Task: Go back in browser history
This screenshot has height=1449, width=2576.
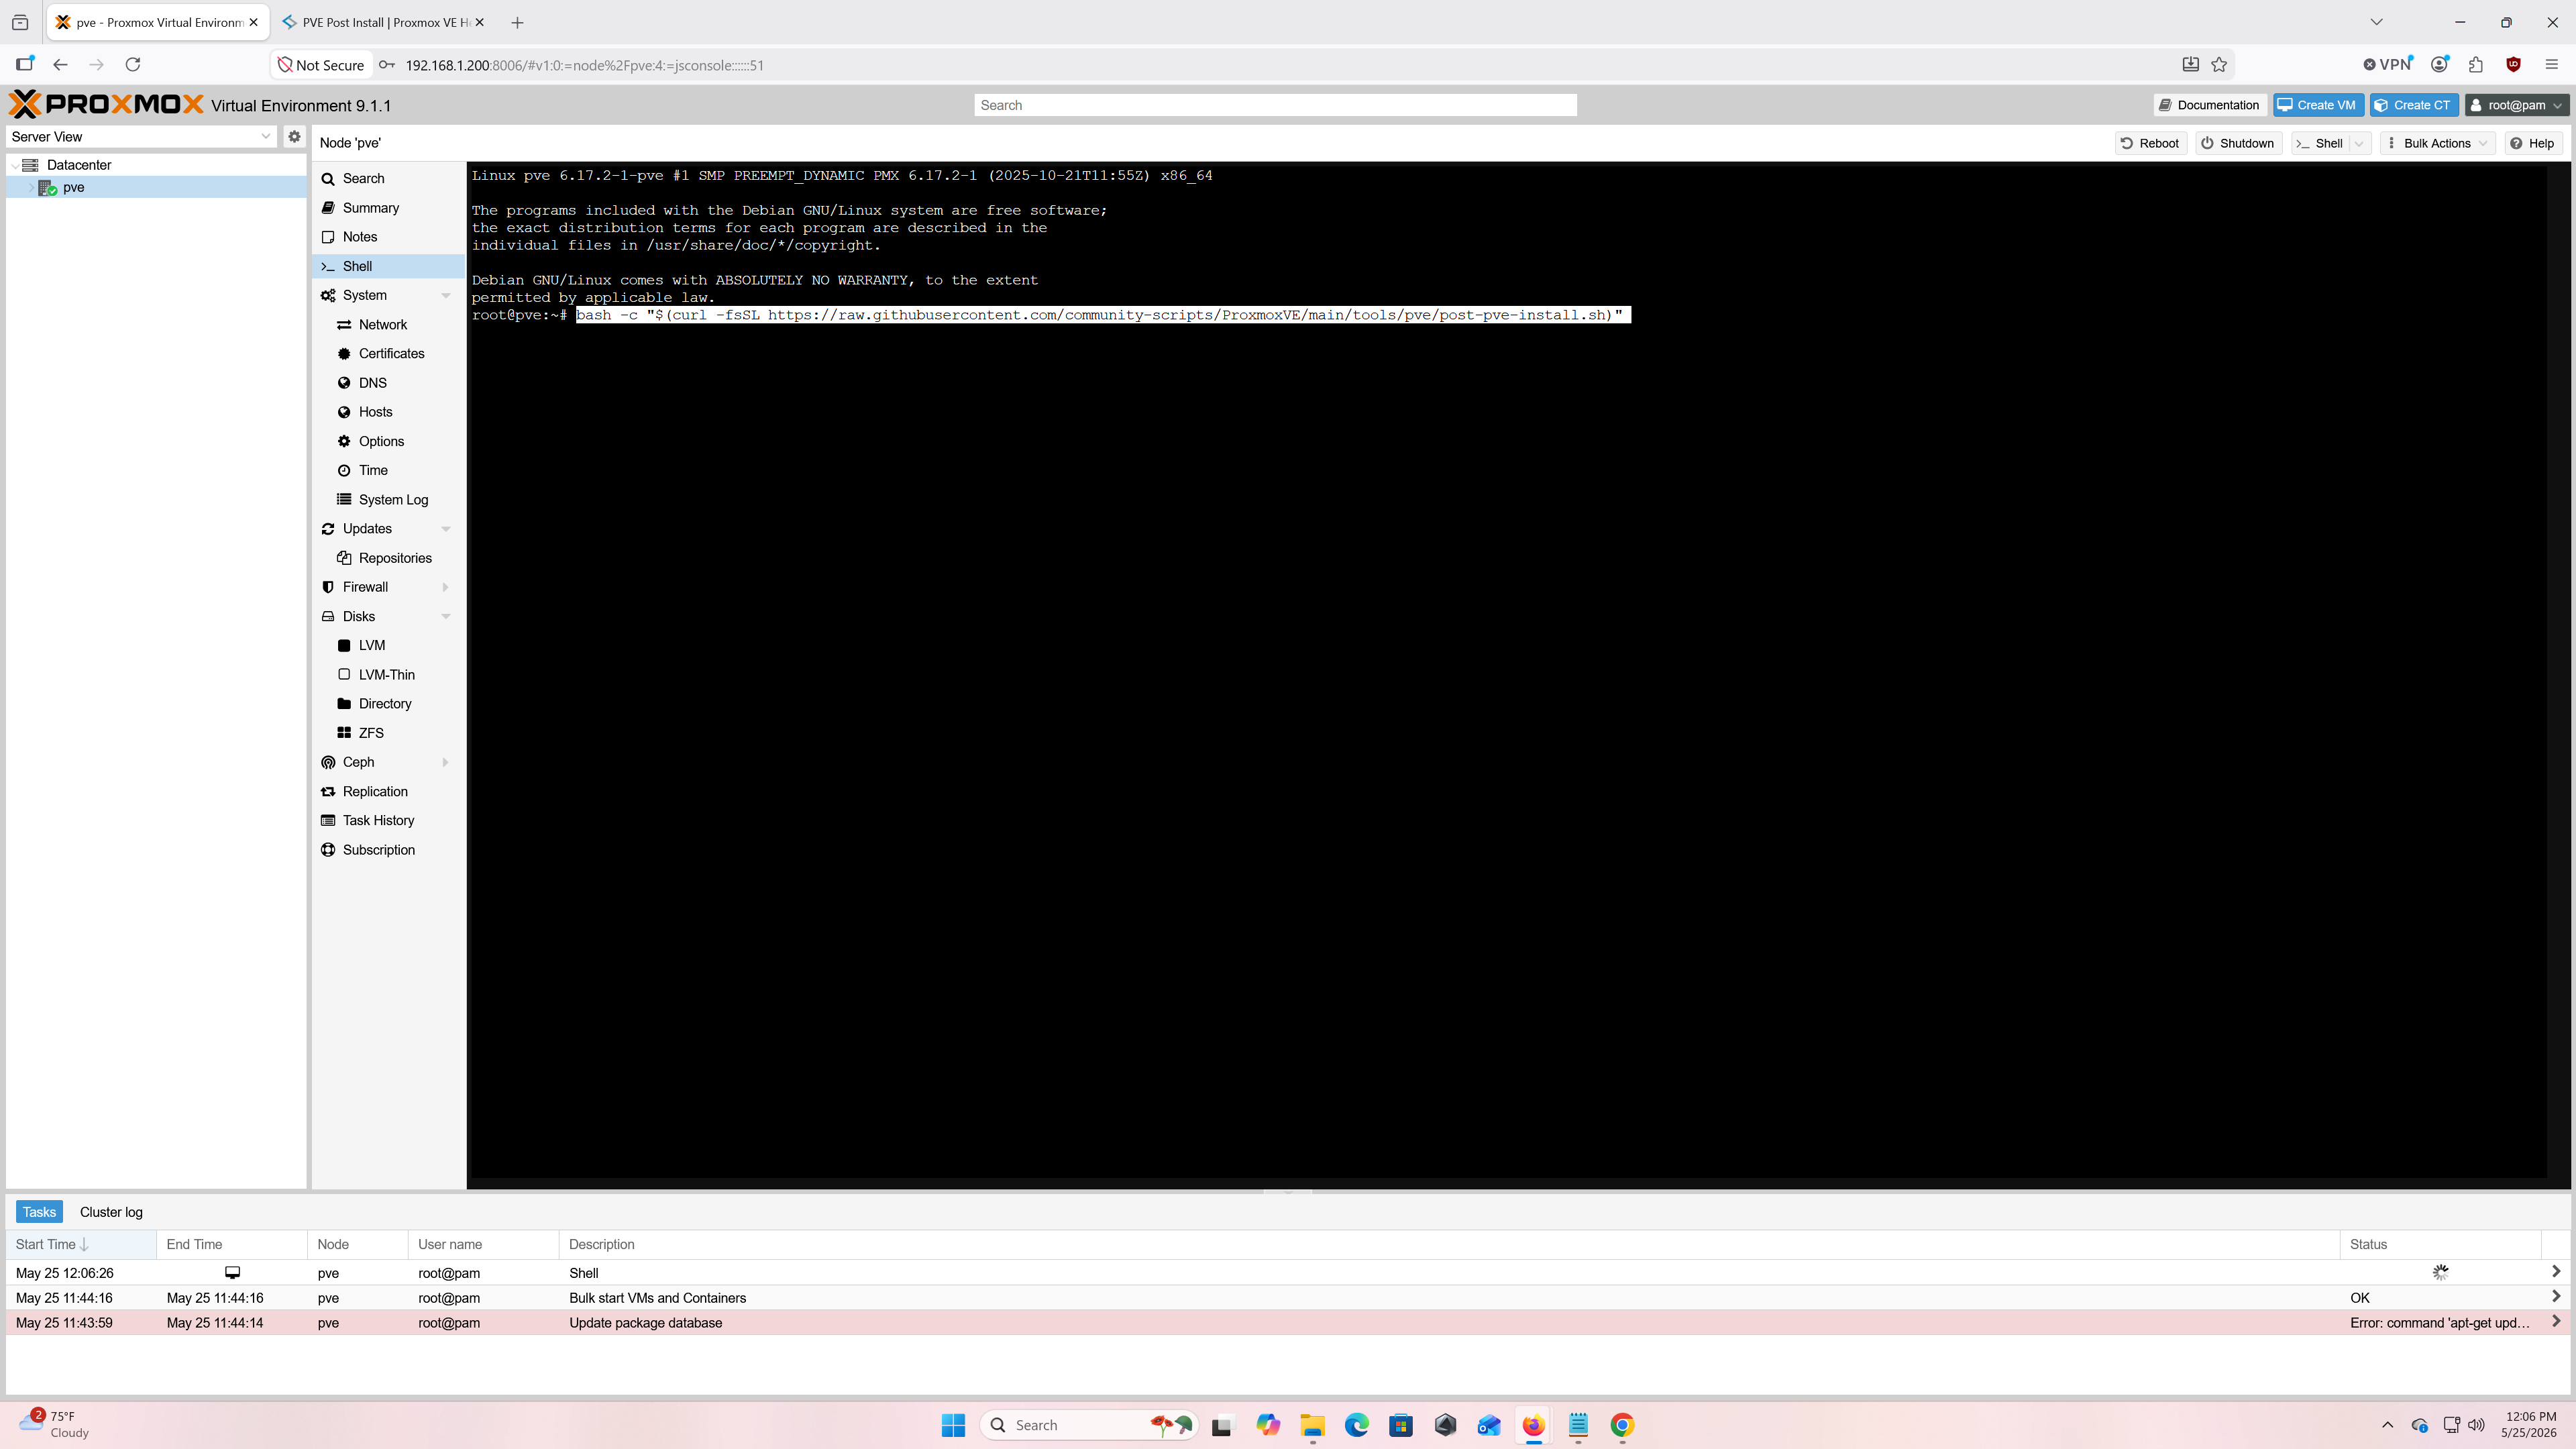Action: pyautogui.click(x=60, y=65)
